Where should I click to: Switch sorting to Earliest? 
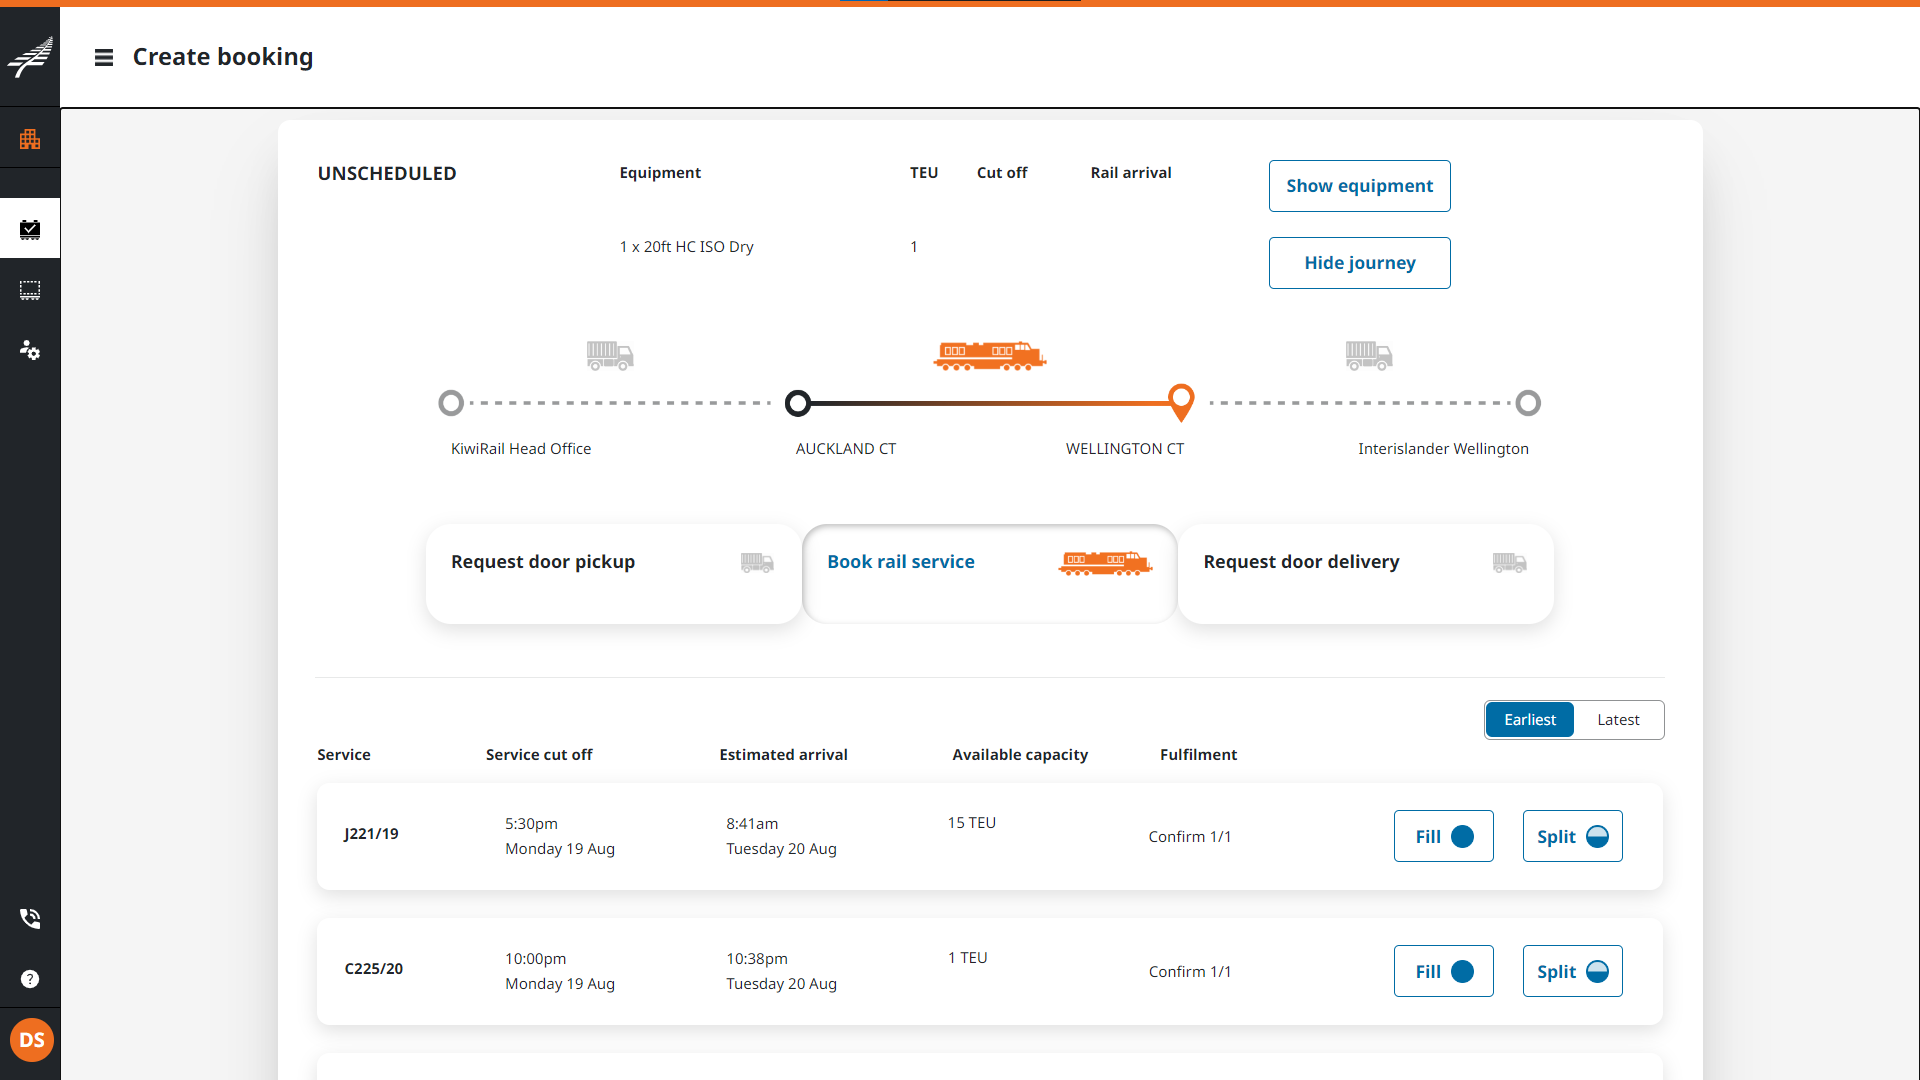click(x=1529, y=720)
